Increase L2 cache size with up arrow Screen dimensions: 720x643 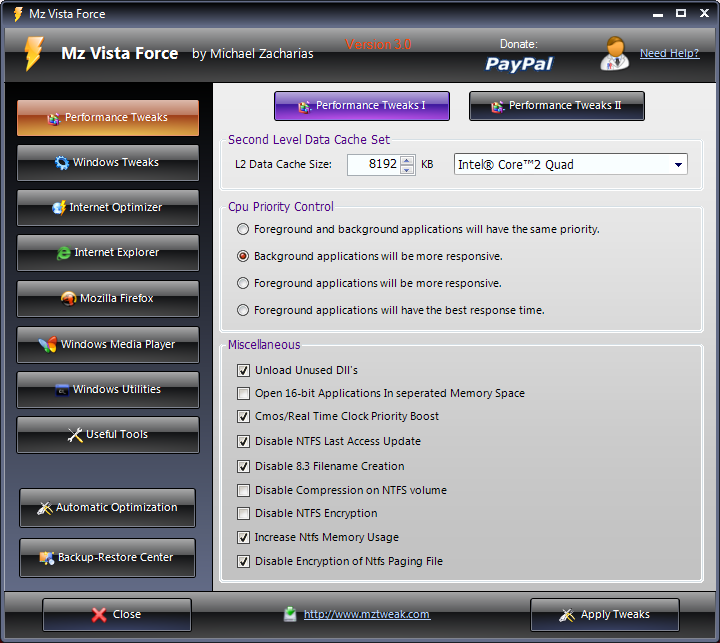click(x=407, y=160)
